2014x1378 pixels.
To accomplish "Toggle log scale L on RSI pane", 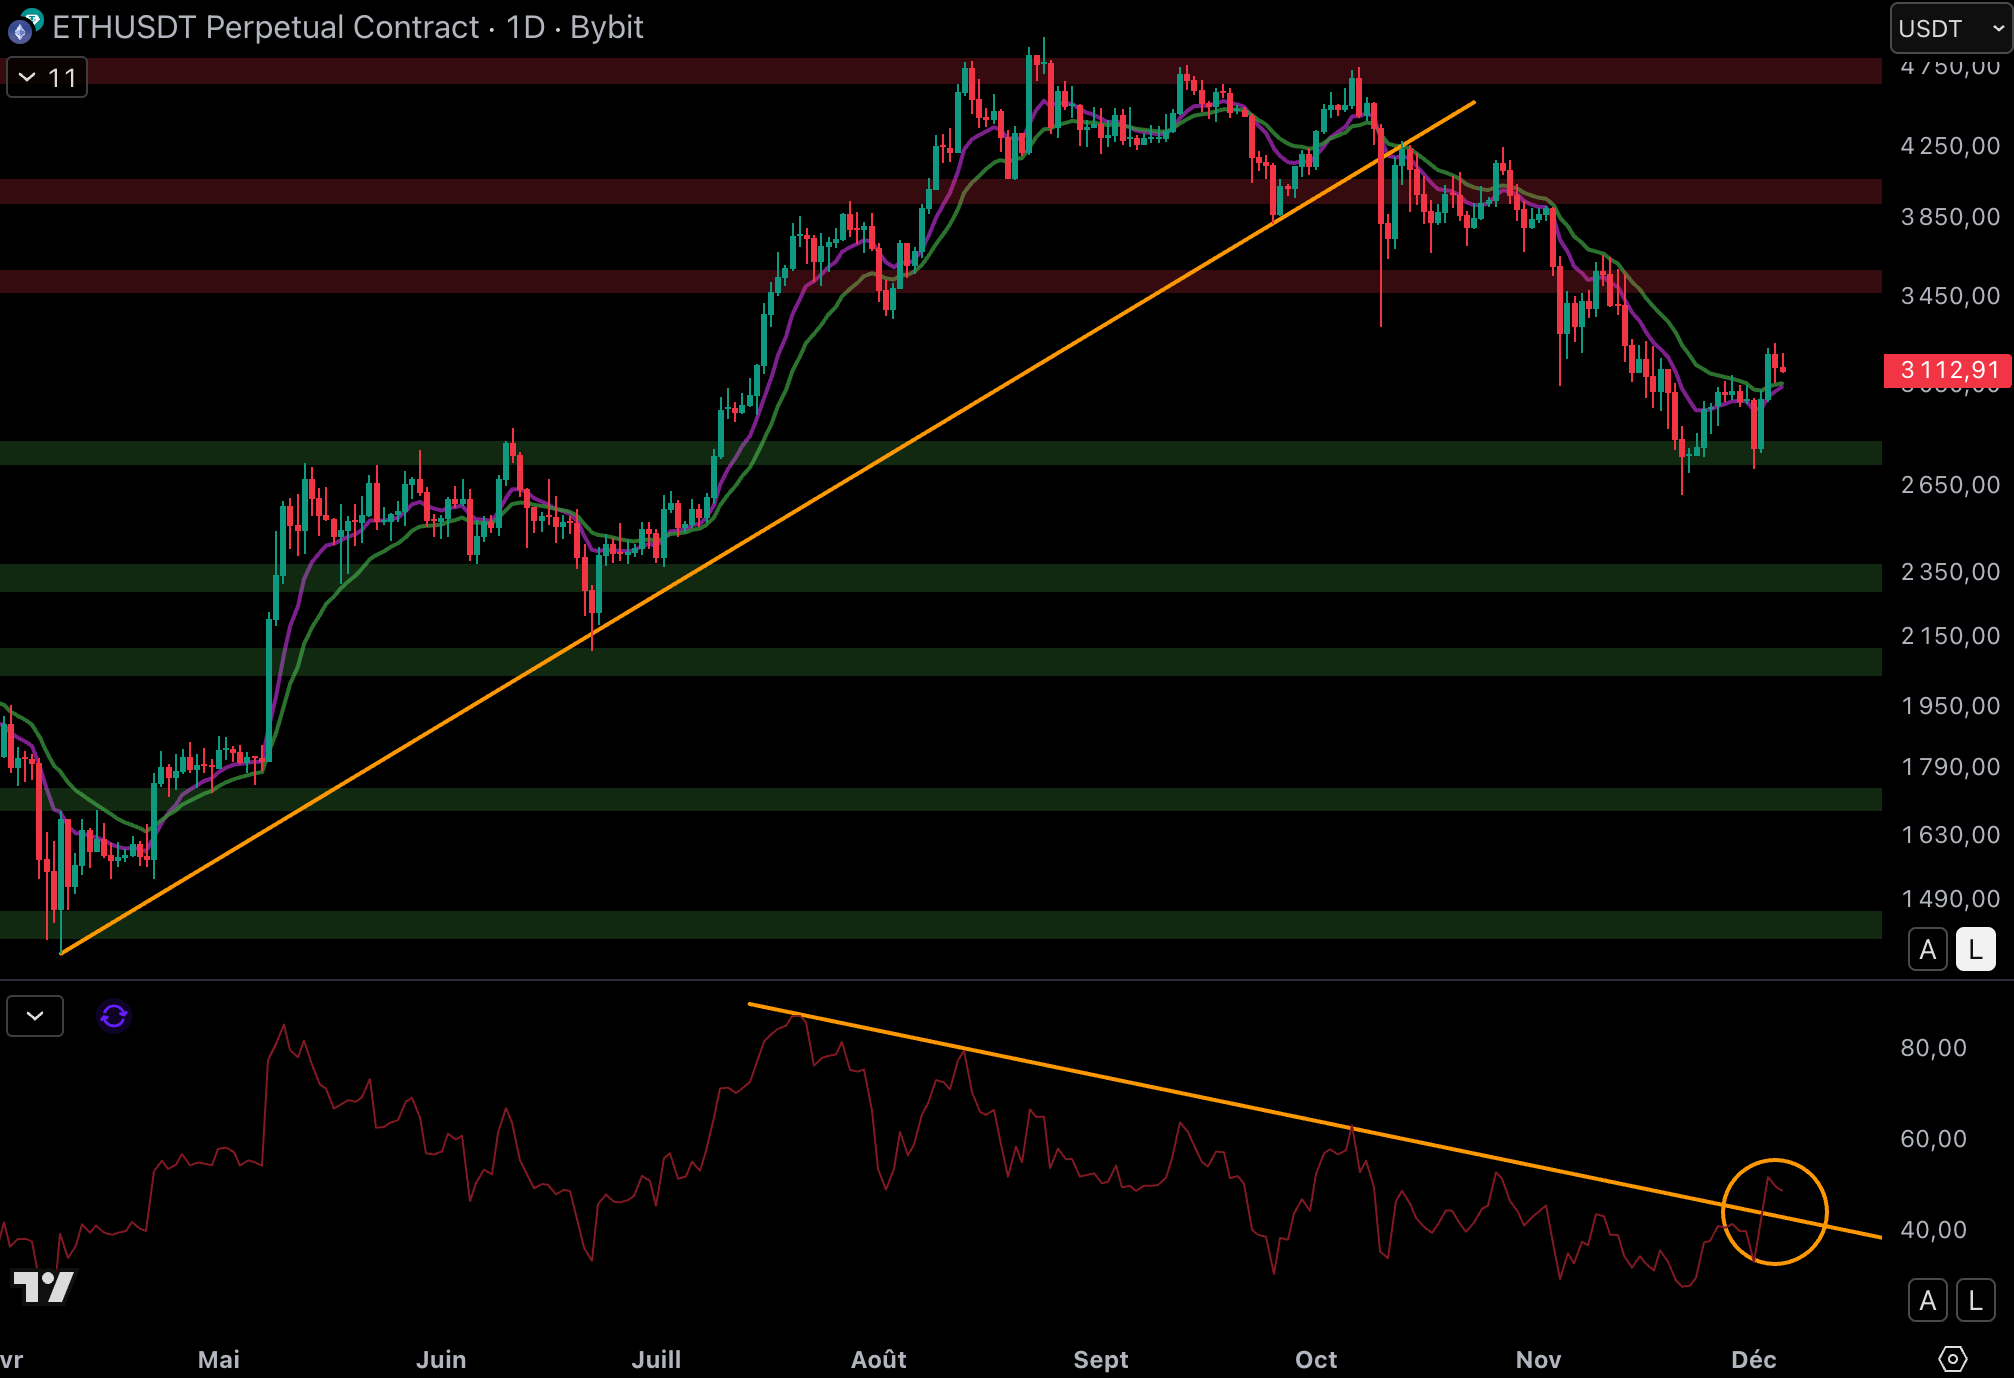I will pyautogui.click(x=1975, y=1300).
